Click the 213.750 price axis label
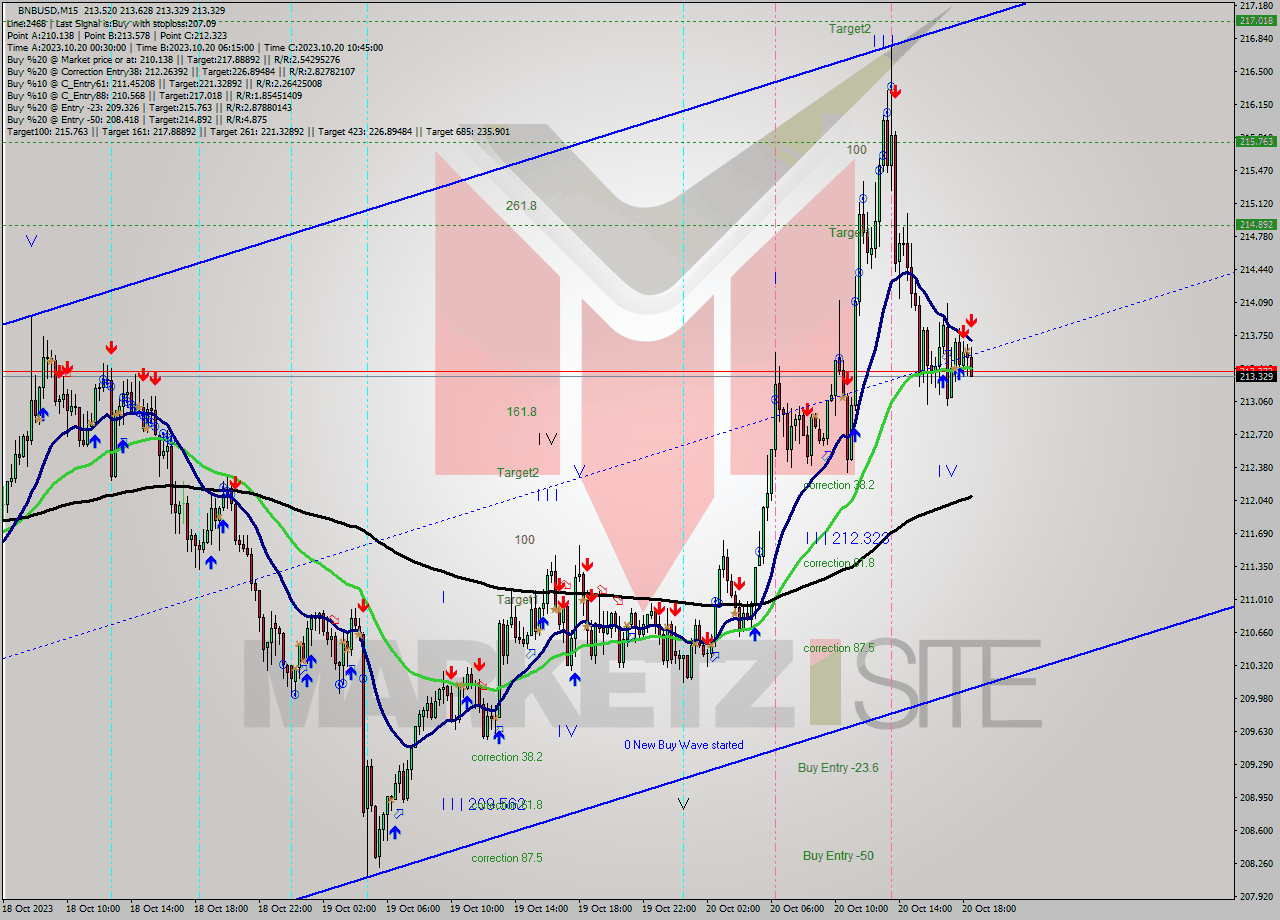 click(x=1255, y=336)
